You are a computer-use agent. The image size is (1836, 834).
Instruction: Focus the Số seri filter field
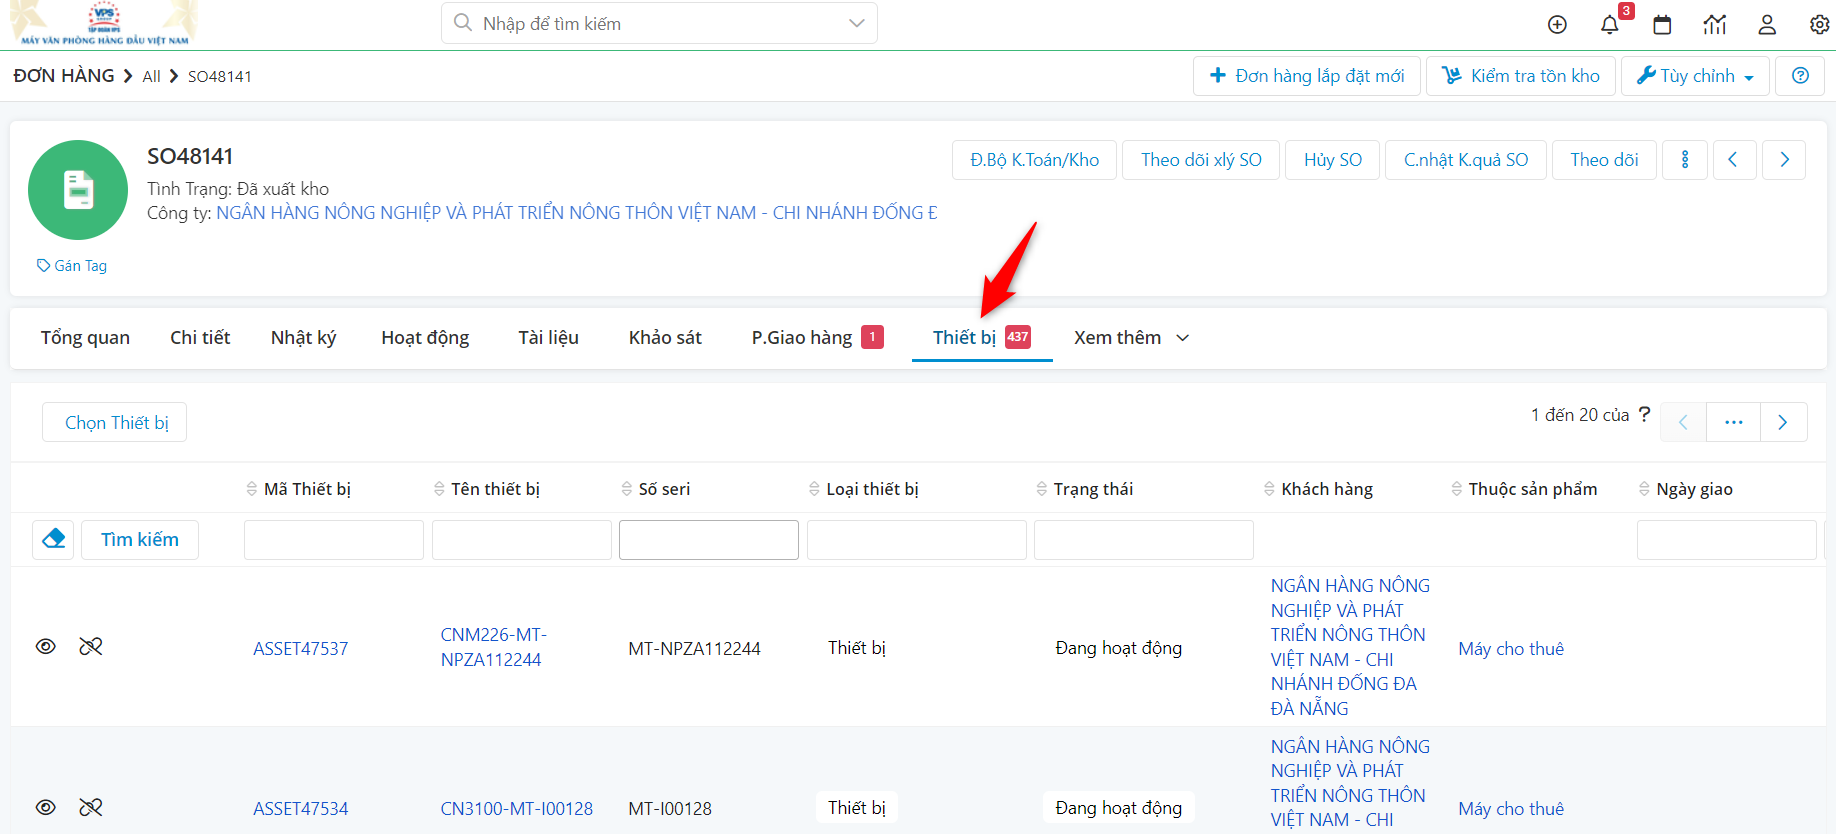click(709, 540)
